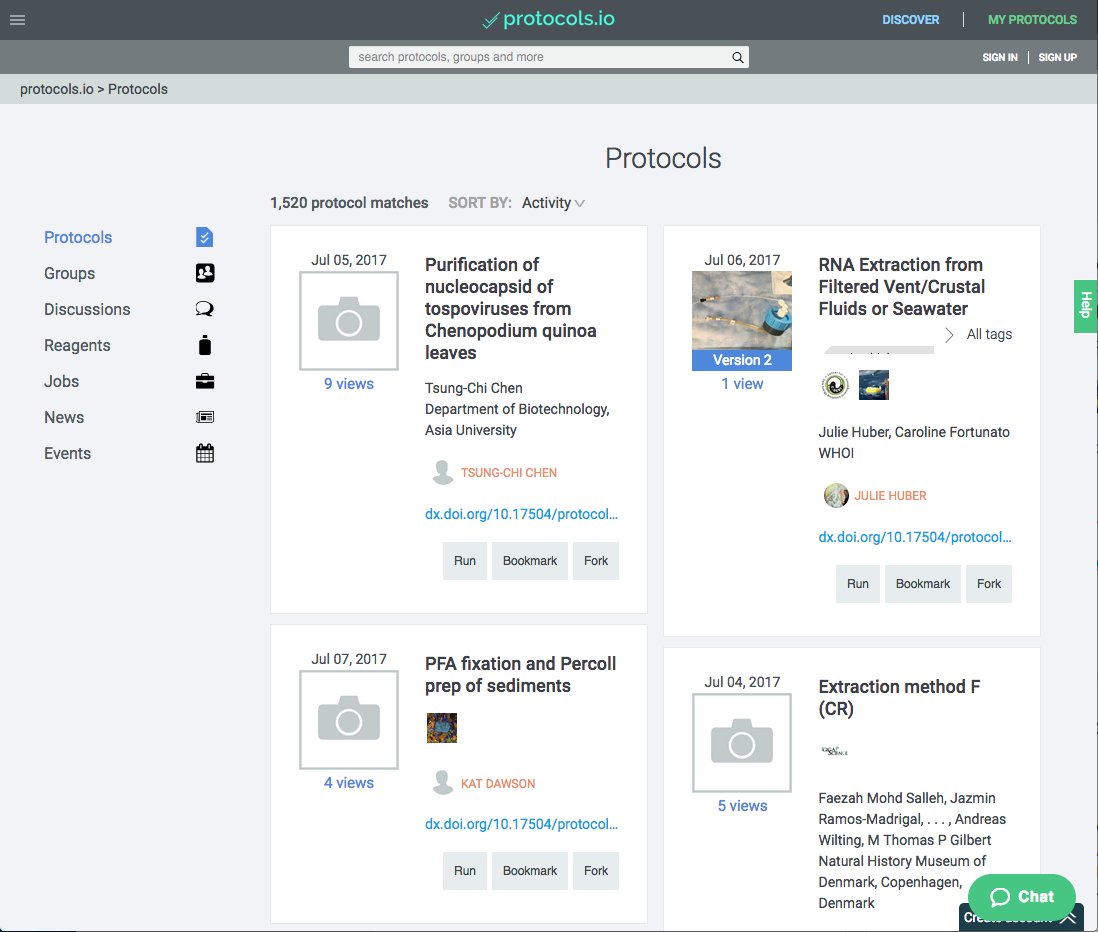The image size is (1098, 932).
Task: Select News in the sidebar
Action: pyautogui.click(x=64, y=417)
